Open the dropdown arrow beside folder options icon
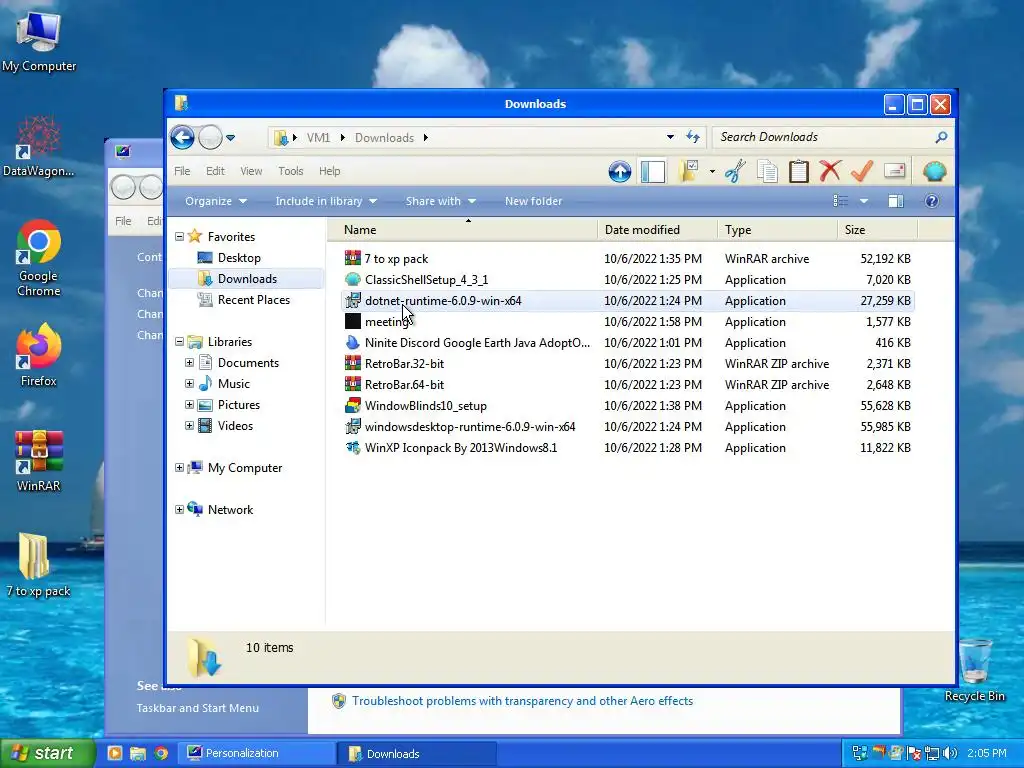 click(712, 172)
